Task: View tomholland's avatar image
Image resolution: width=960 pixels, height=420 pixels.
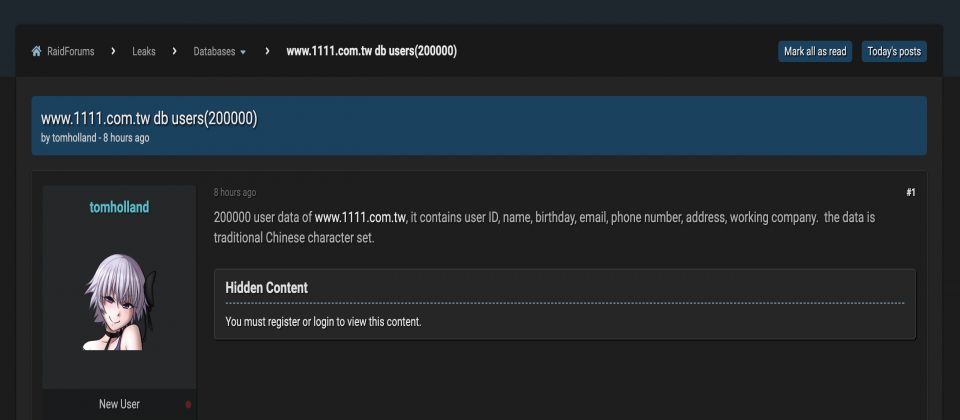Action: (119, 302)
